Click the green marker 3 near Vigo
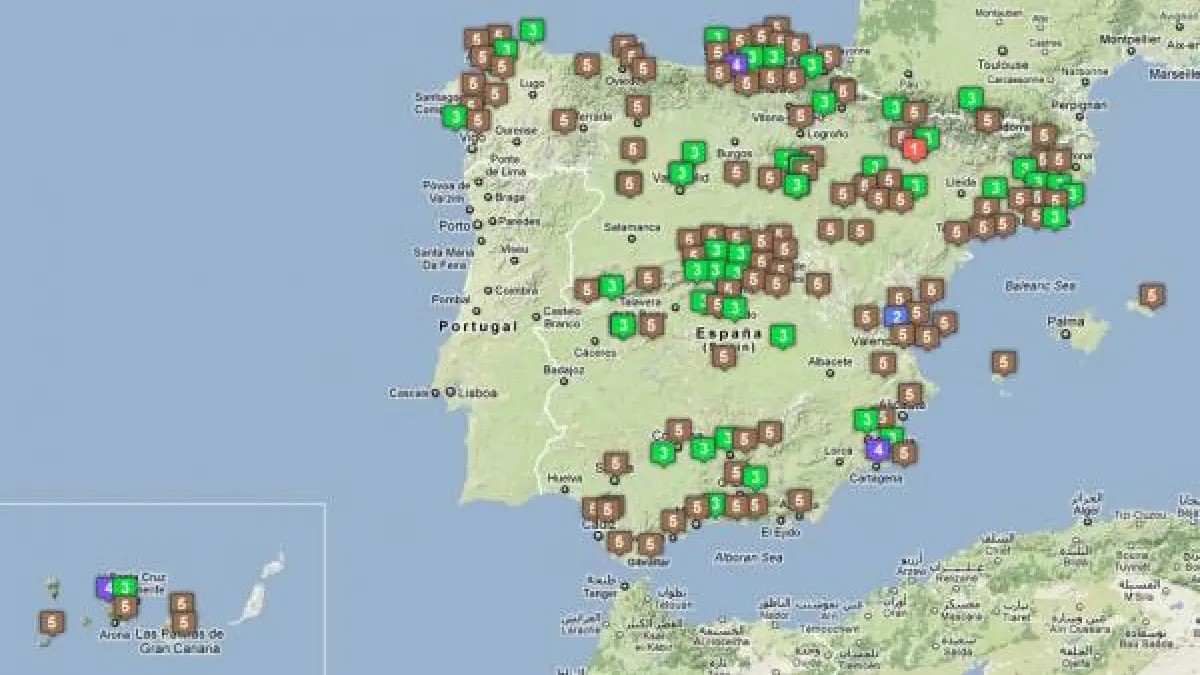 coord(455,117)
